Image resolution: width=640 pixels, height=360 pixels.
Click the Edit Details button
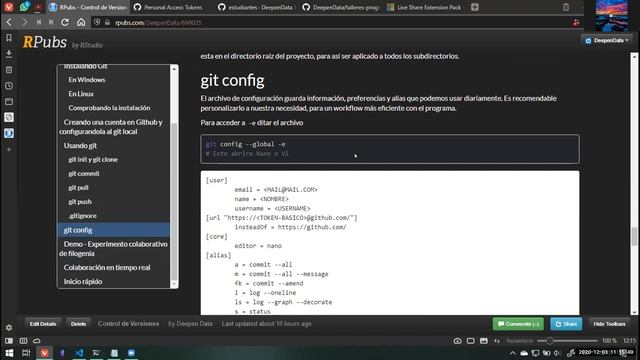43,324
